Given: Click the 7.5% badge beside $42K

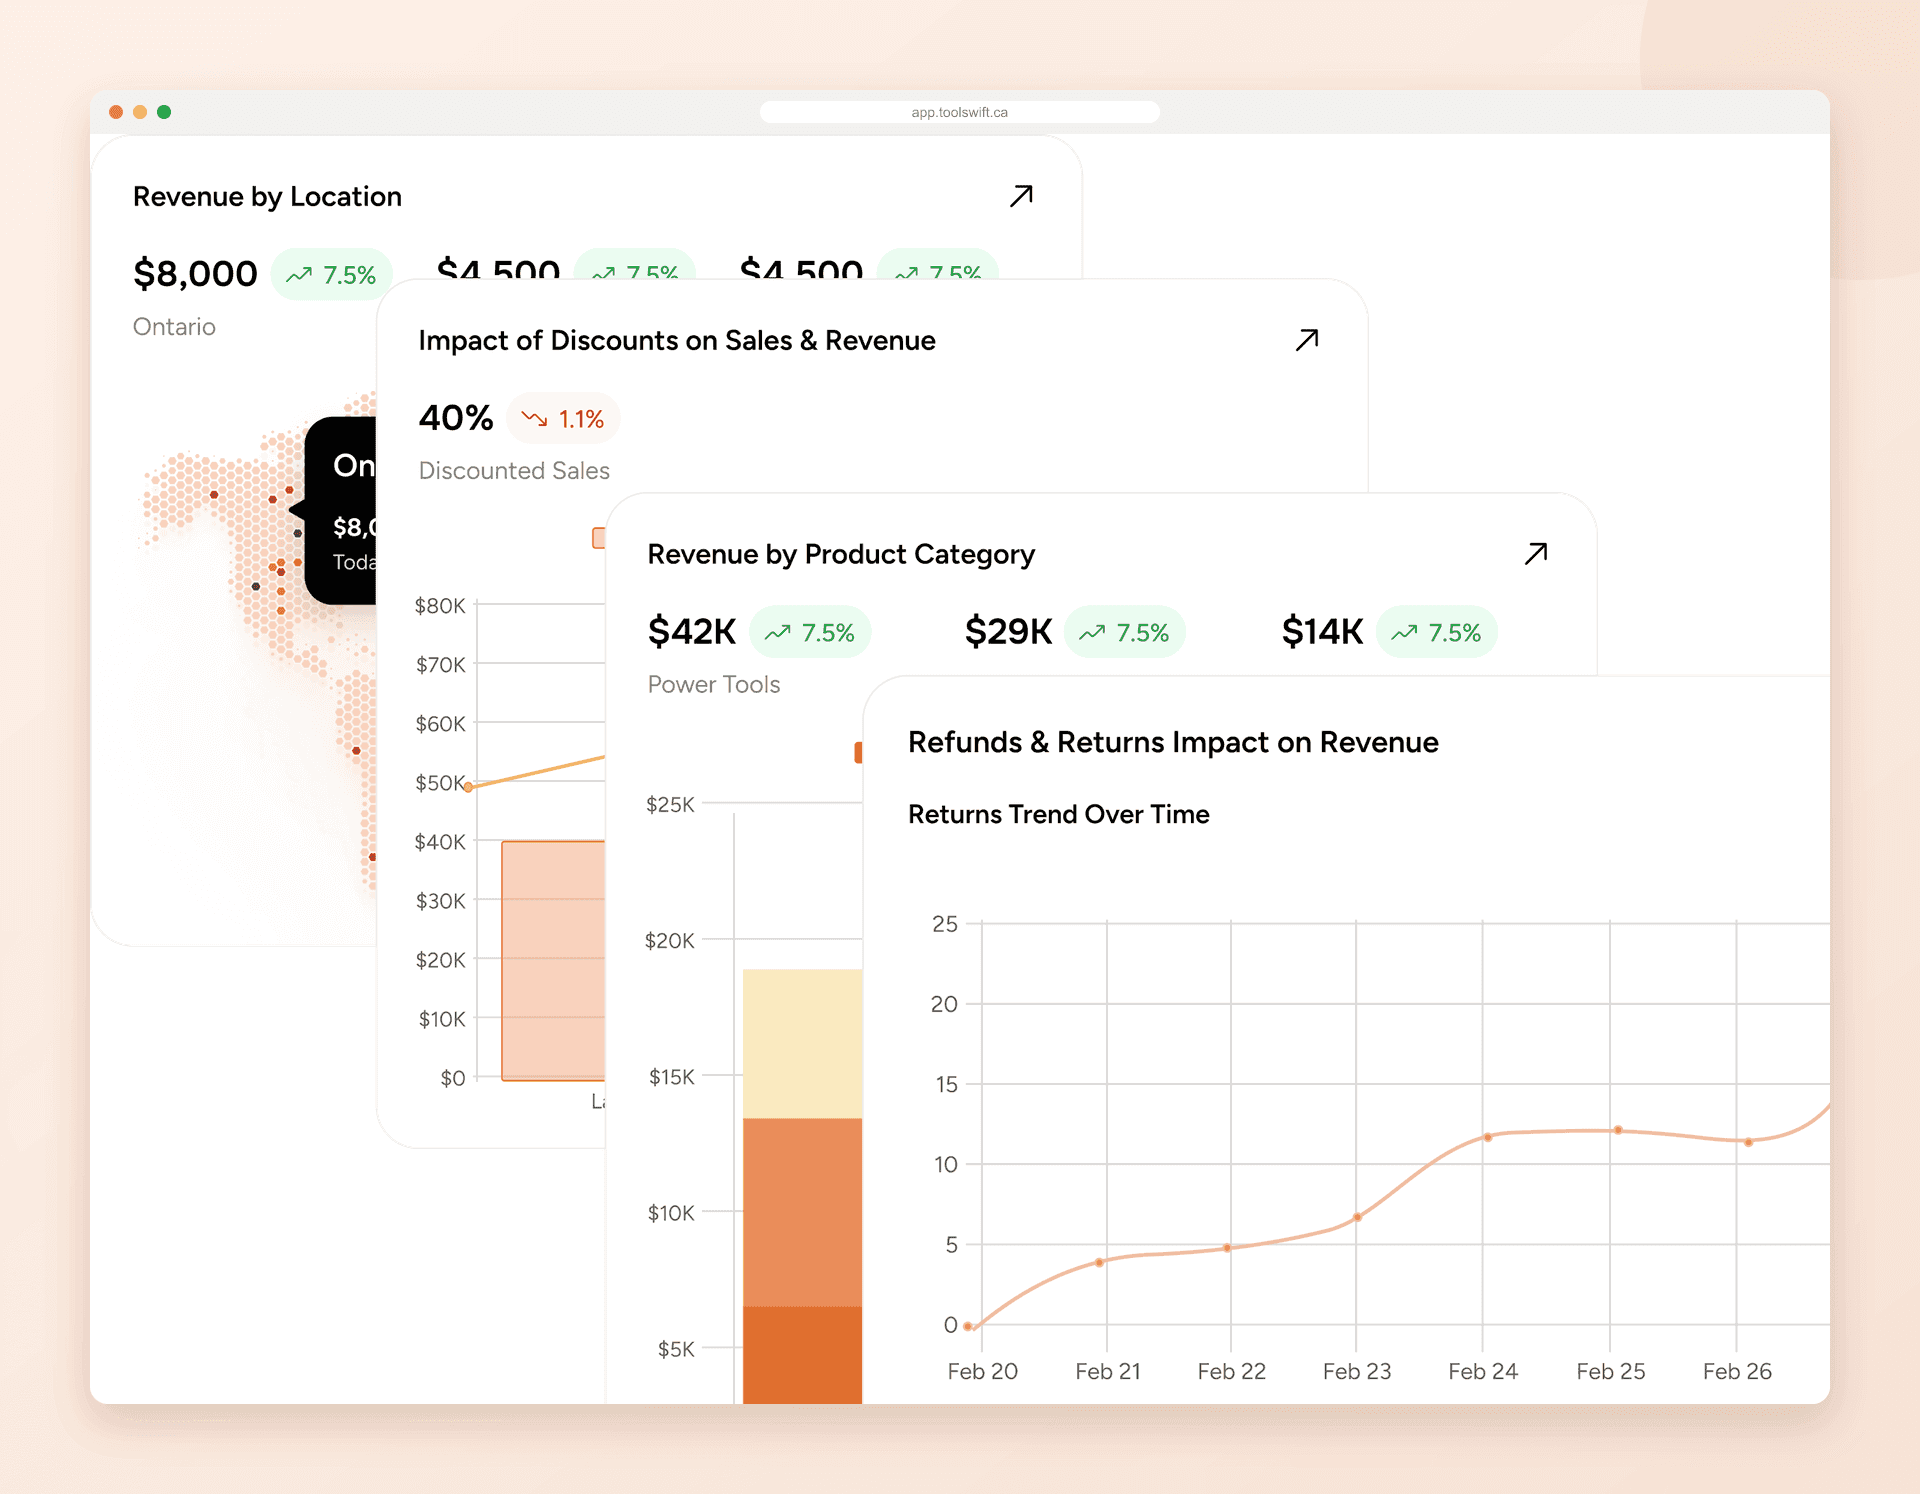Looking at the screenshot, I should click(810, 633).
